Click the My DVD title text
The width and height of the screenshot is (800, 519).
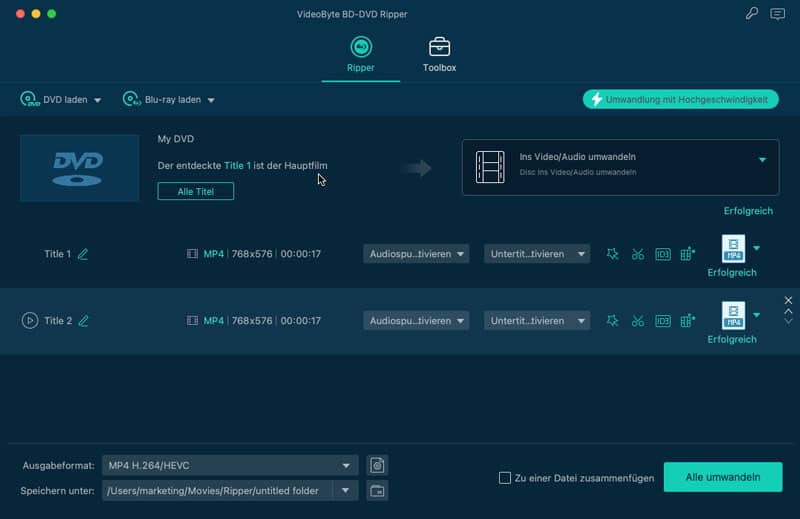[176, 139]
